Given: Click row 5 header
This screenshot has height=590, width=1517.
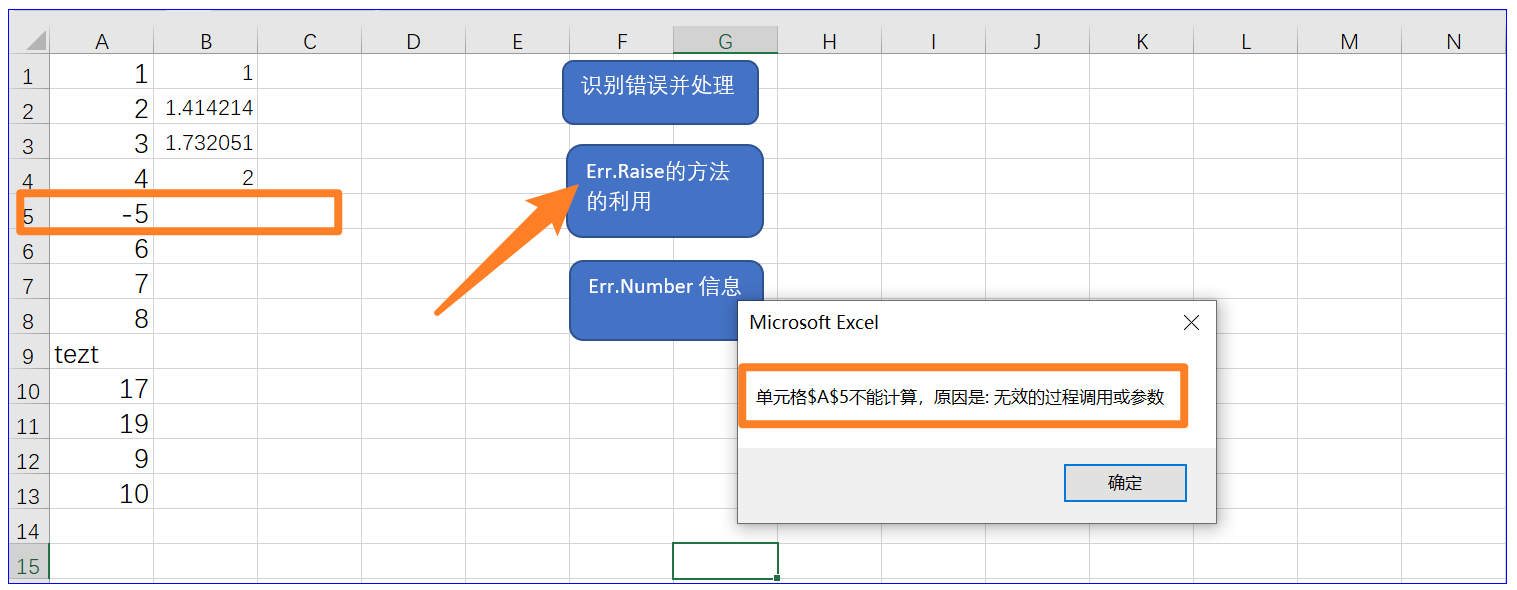Looking at the screenshot, I should pos(28,213).
